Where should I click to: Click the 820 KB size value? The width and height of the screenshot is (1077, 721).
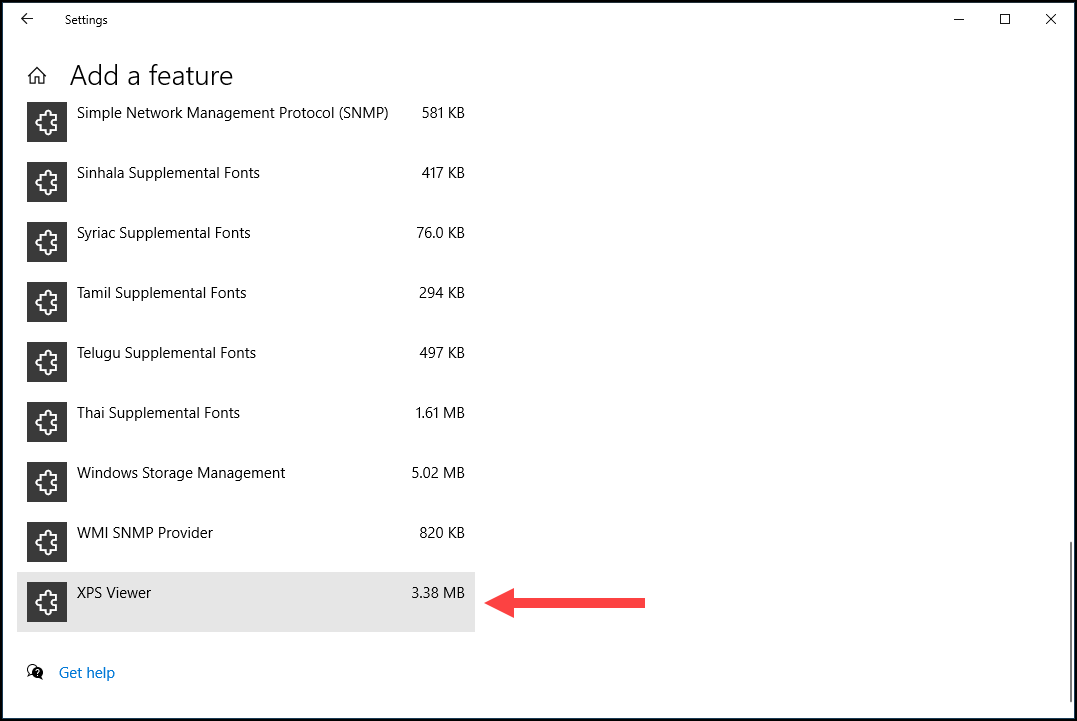[442, 533]
